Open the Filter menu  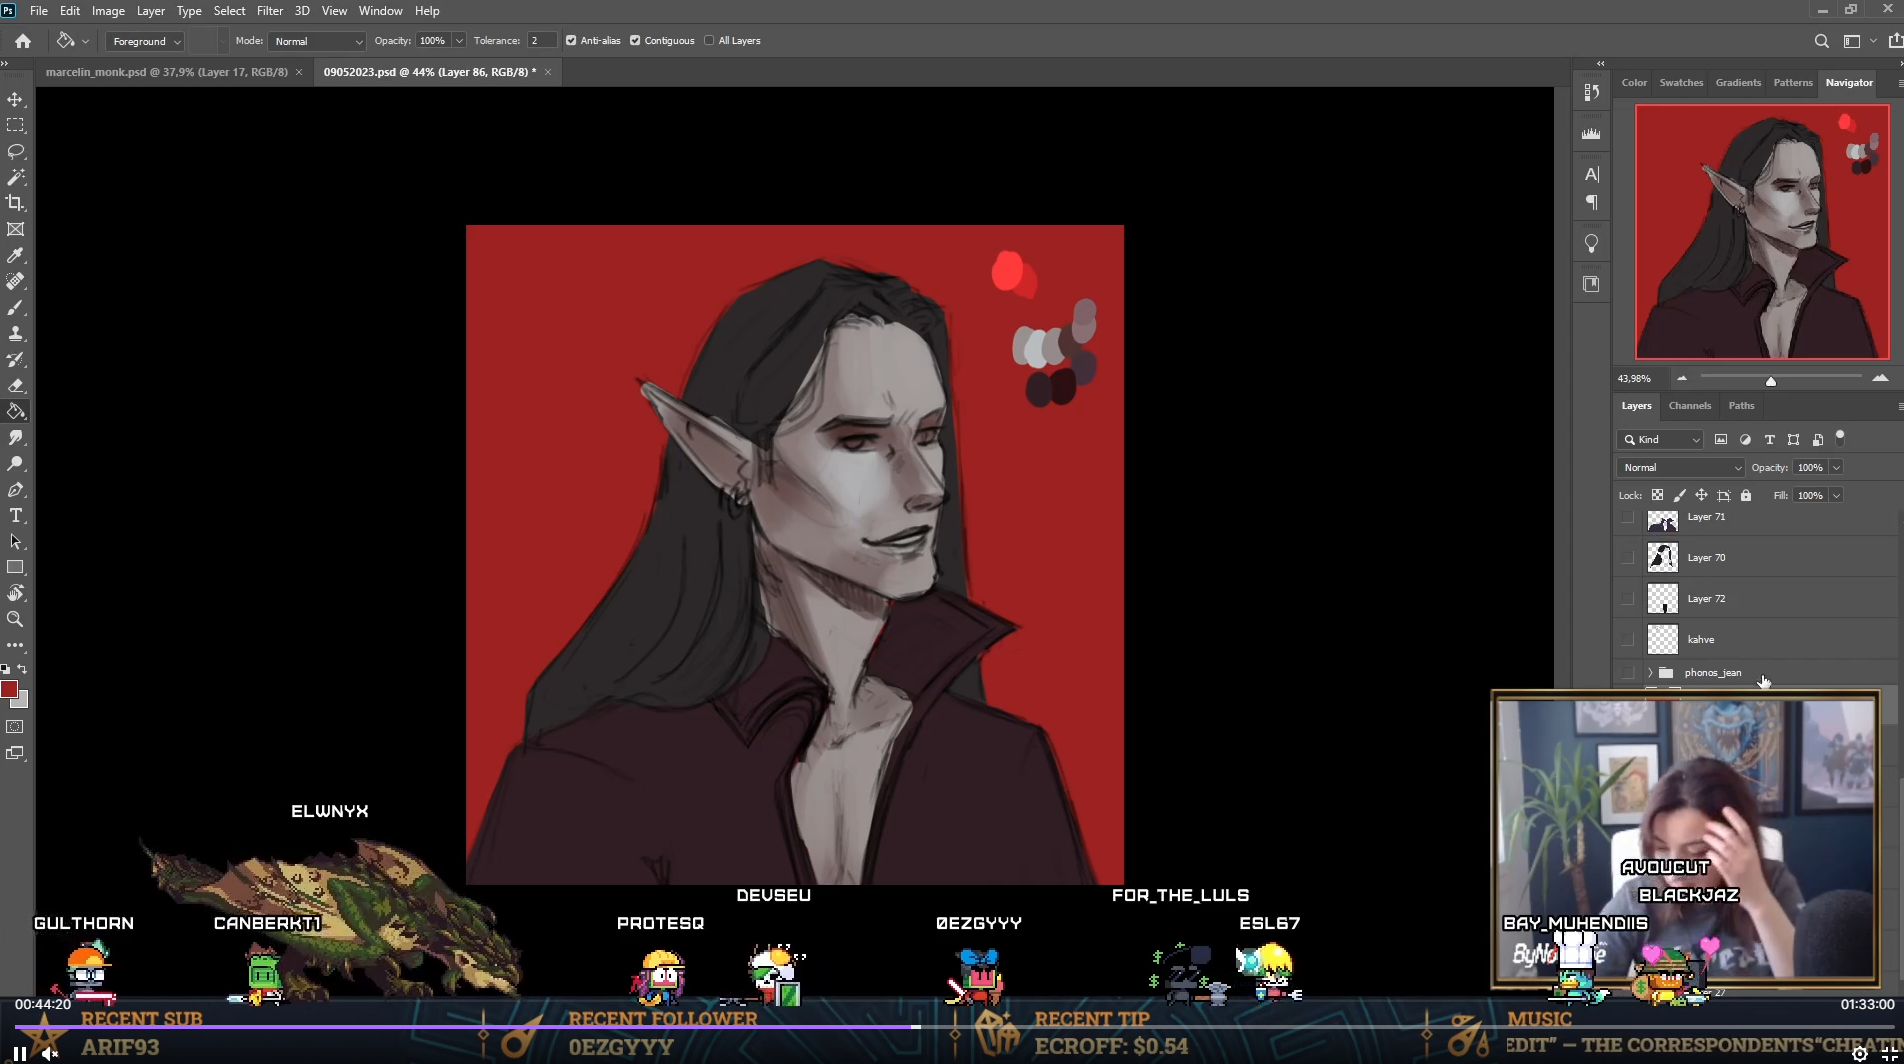tap(270, 11)
